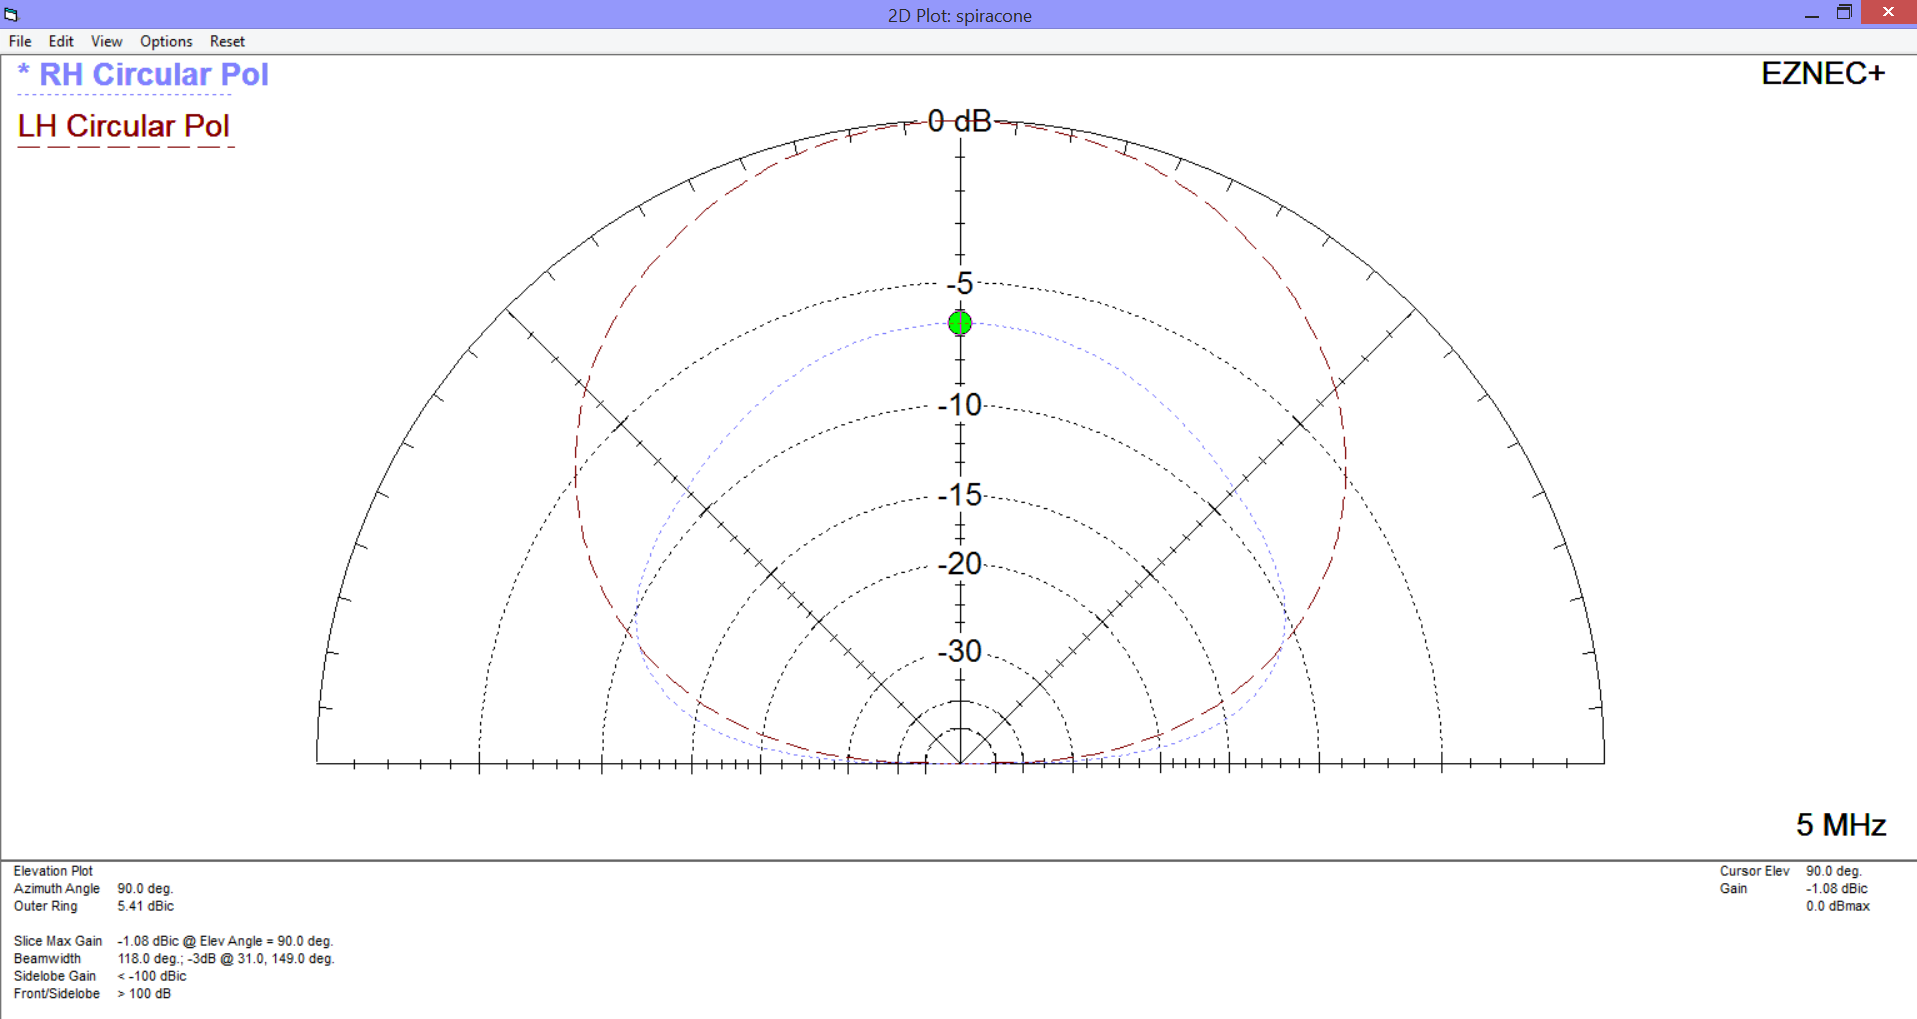
Task: Click Reset in the menu bar
Action: coord(227,41)
